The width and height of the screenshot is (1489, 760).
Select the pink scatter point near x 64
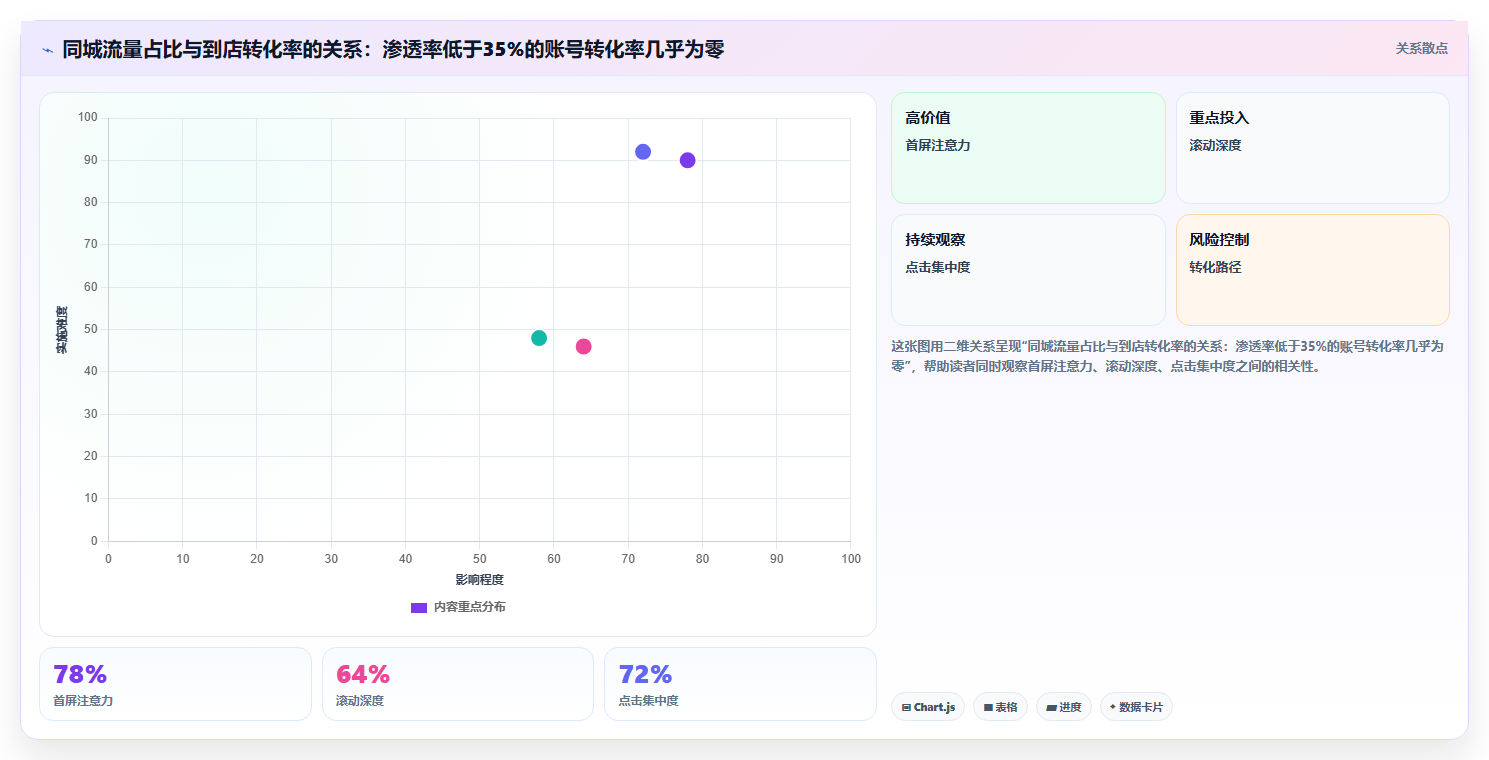(583, 346)
